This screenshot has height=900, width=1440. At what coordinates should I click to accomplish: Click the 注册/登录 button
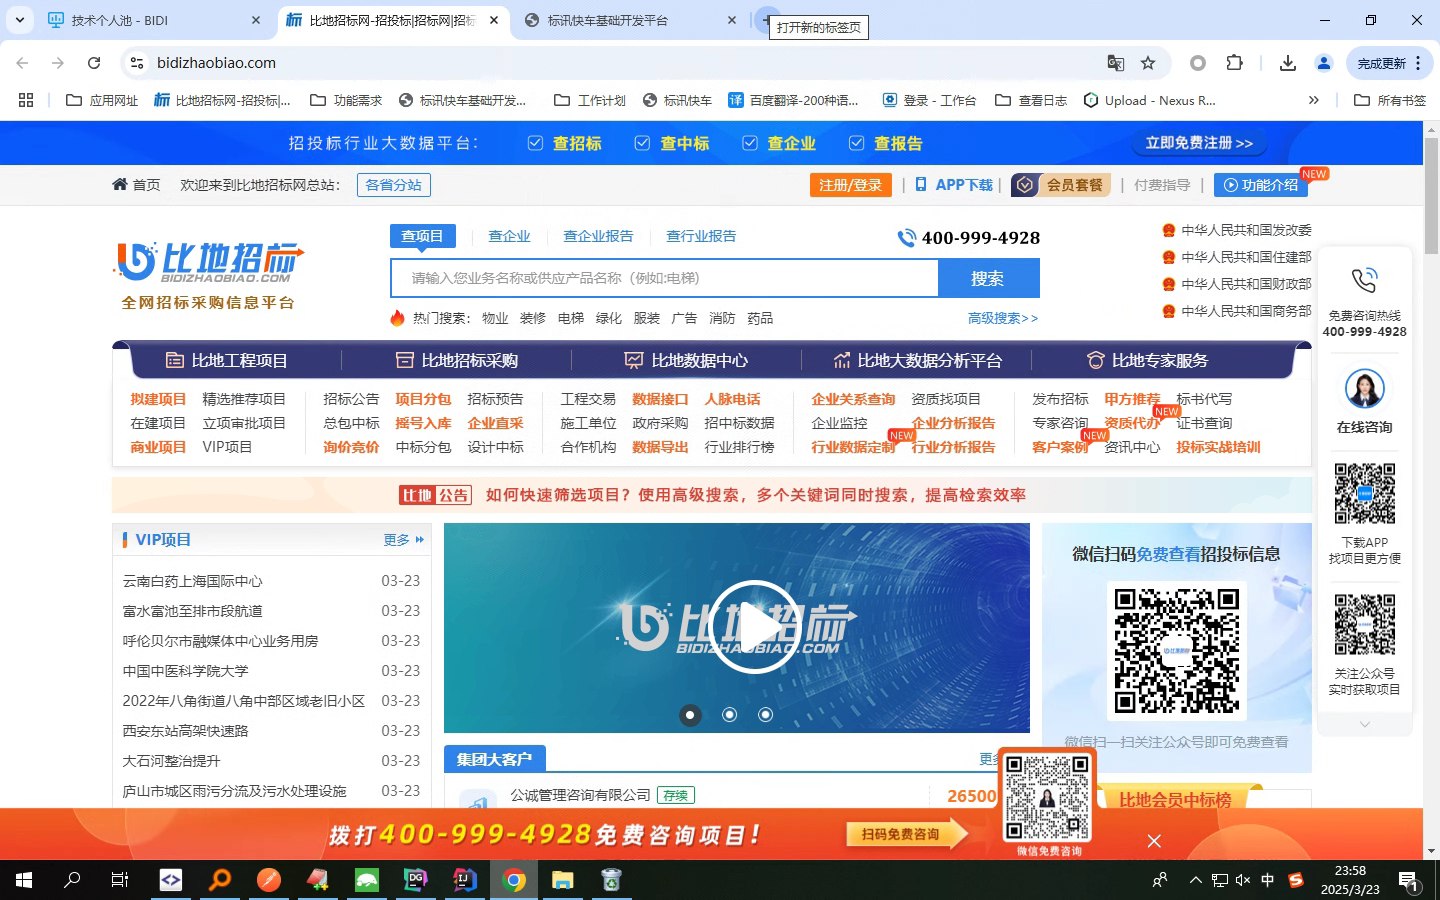tap(850, 185)
